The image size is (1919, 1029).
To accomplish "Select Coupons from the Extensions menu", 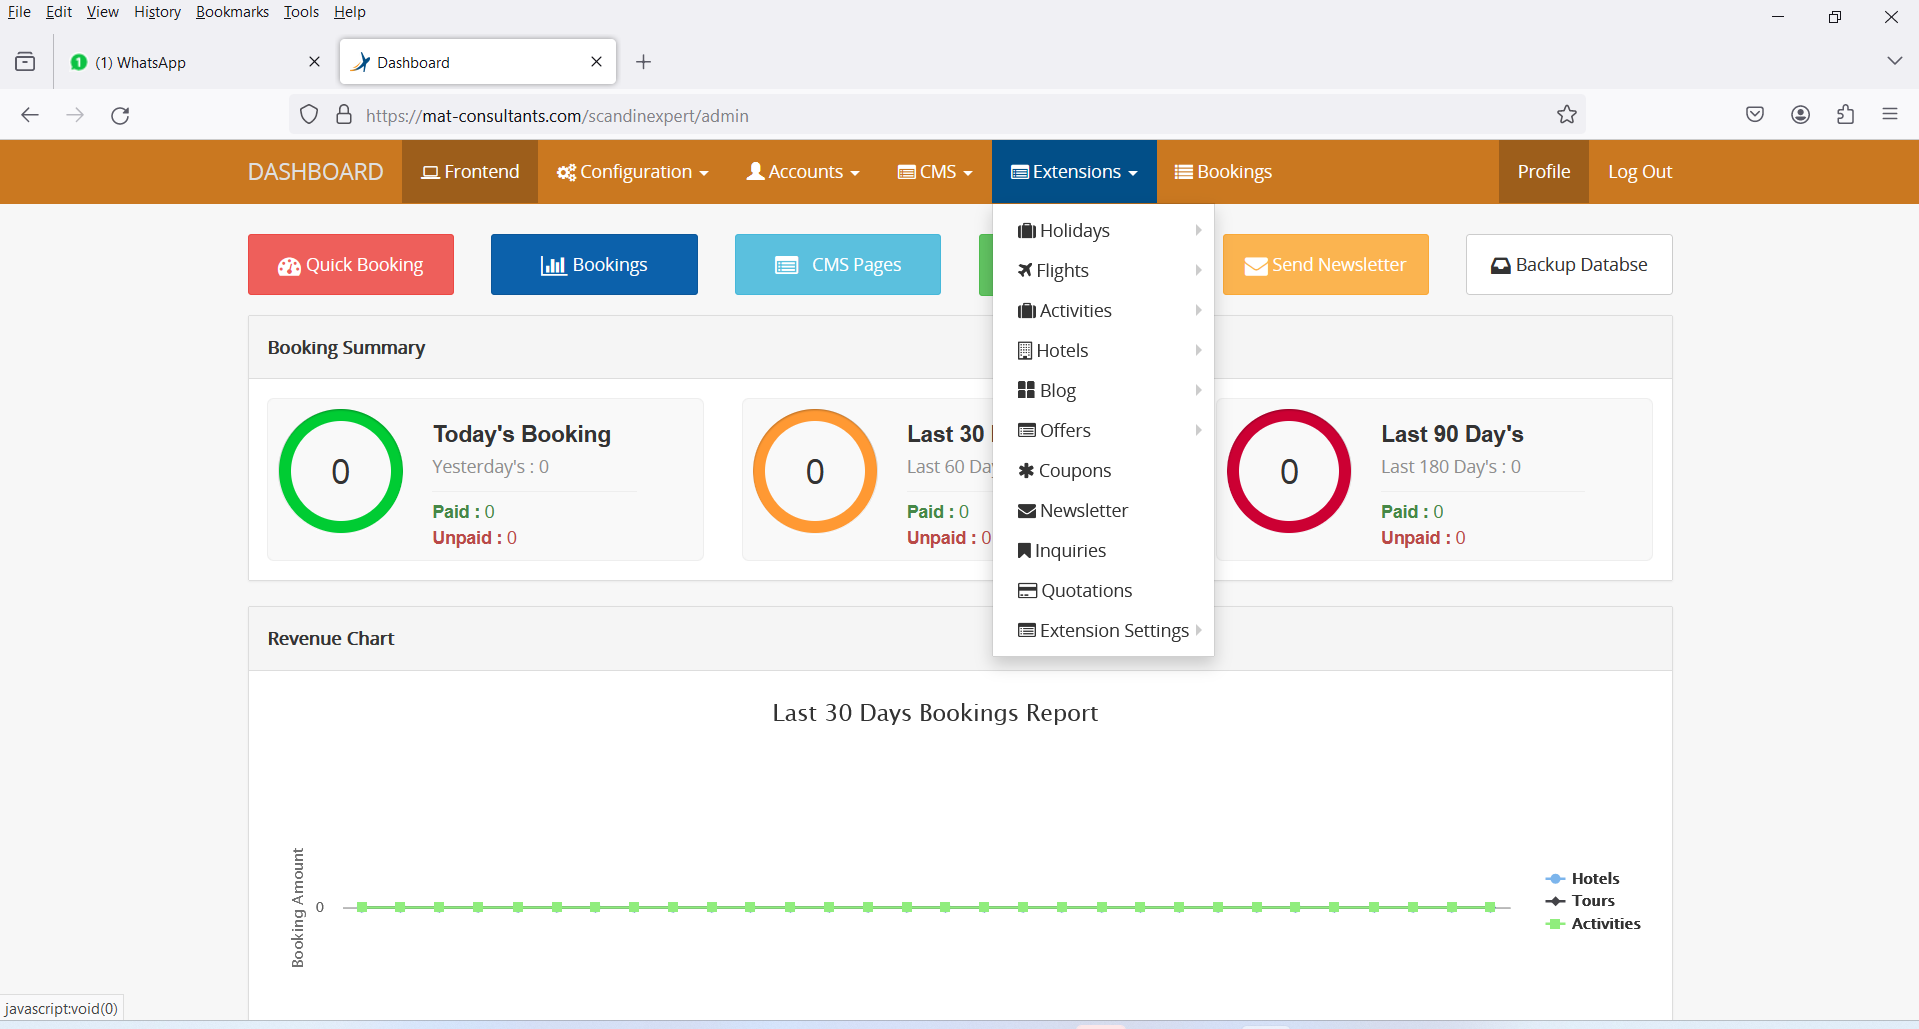I will tap(1074, 471).
